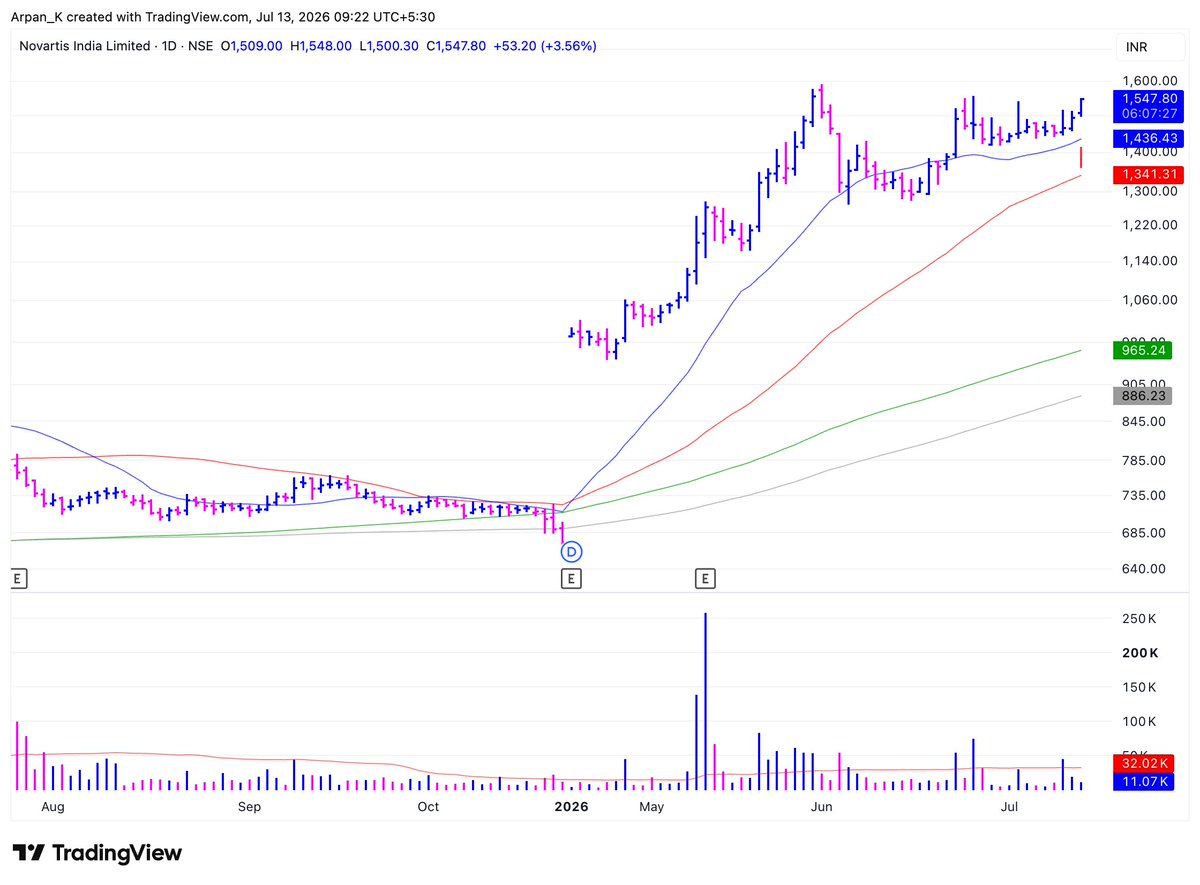Click the Jul label on time axis

tap(1010, 805)
